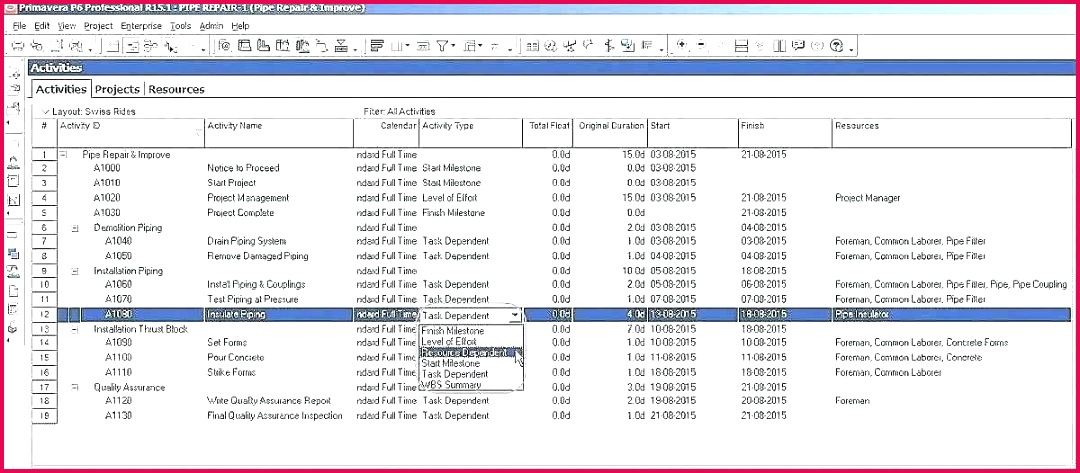Open dropdown arrow beside Help icon
The height and width of the screenshot is (473, 1080).
point(851,49)
